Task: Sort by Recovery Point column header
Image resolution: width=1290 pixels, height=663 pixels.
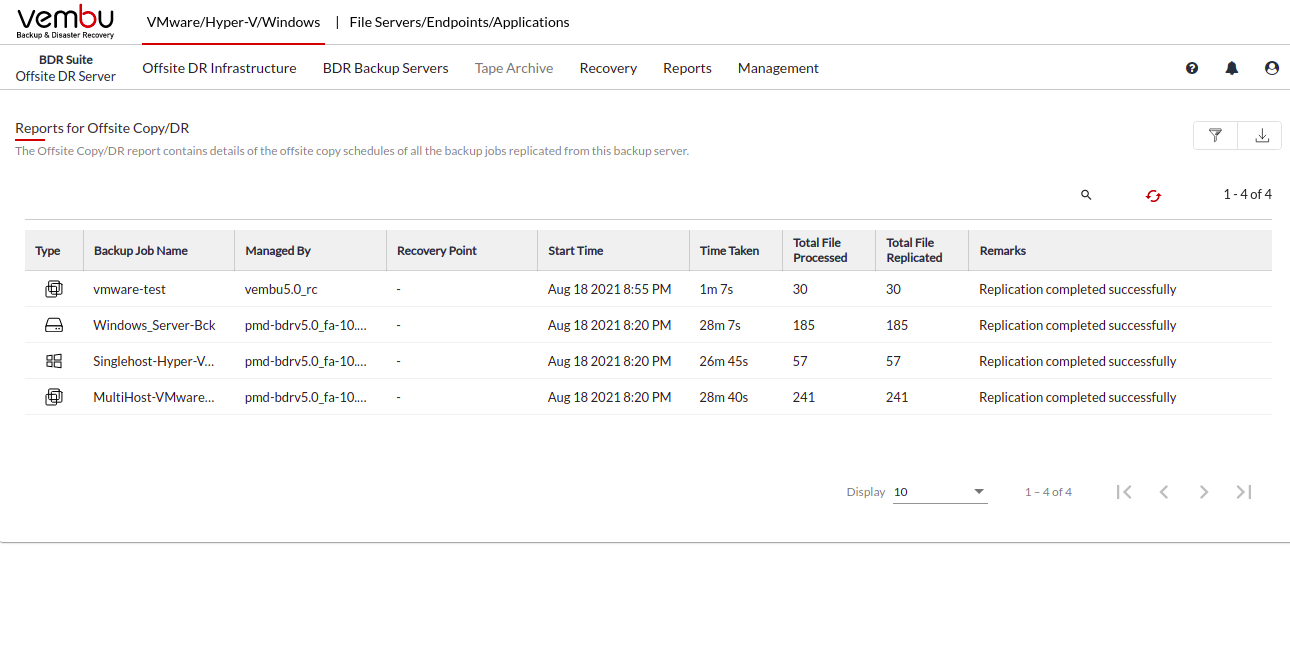Action: pos(437,251)
